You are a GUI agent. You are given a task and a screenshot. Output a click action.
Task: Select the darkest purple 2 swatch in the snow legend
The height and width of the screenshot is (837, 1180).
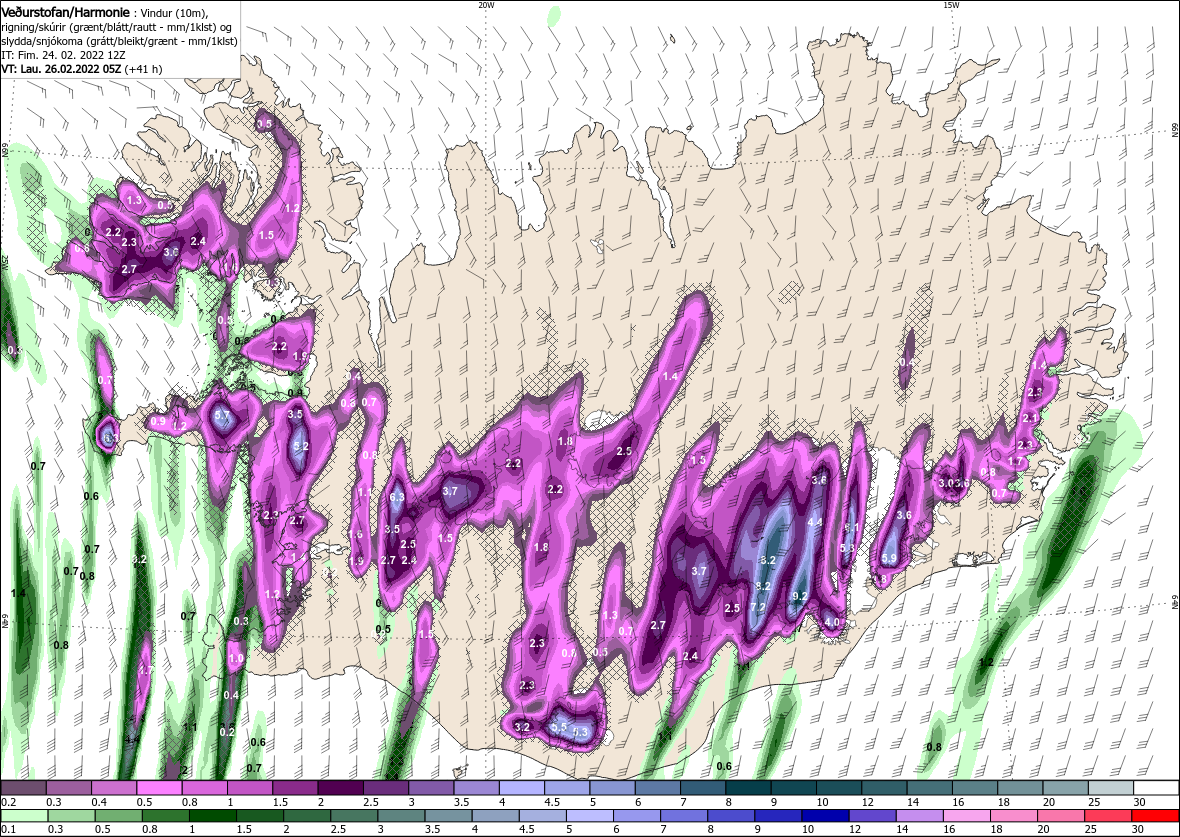click(x=340, y=787)
